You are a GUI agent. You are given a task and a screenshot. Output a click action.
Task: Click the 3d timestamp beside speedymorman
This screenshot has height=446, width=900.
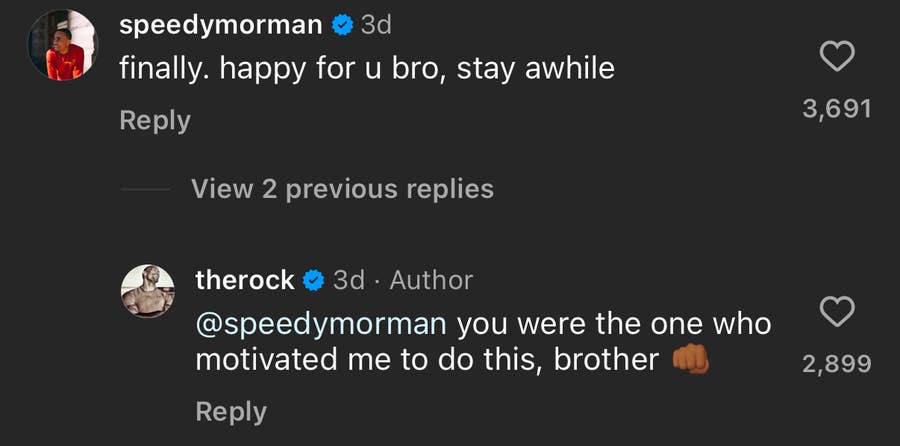pyautogui.click(x=375, y=26)
